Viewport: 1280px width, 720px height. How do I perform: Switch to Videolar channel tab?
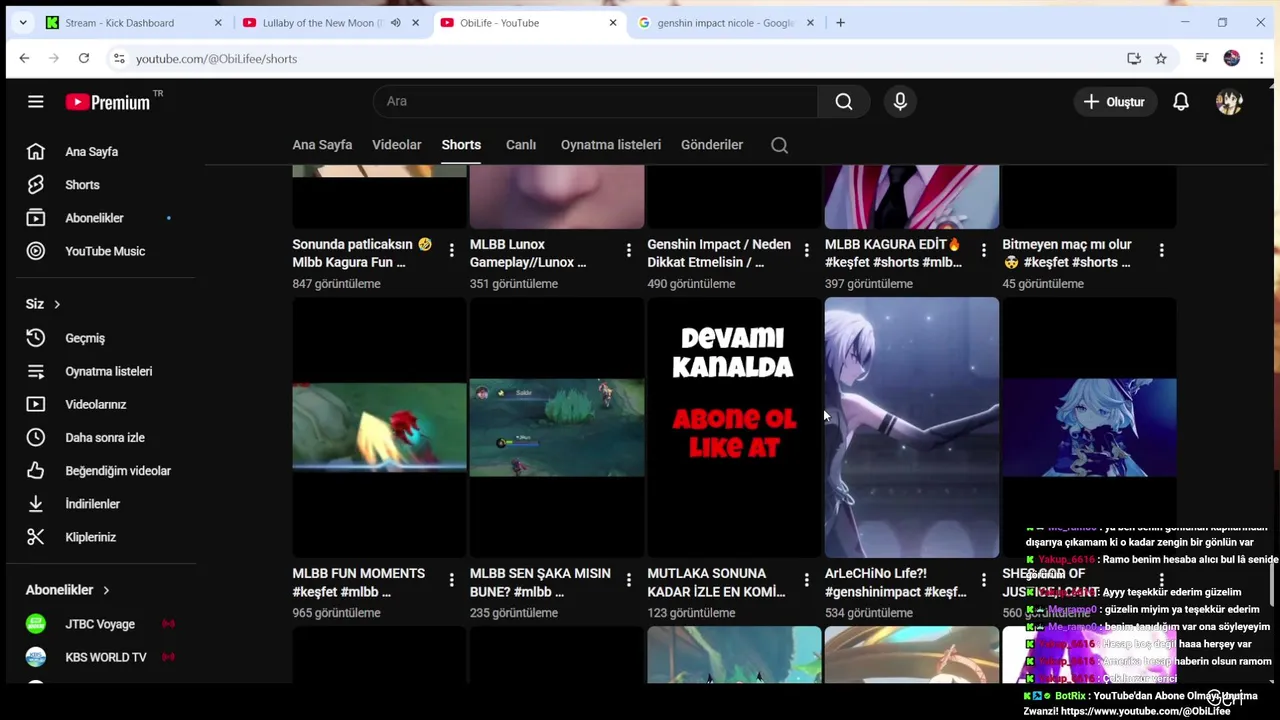(x=397, y=145)
